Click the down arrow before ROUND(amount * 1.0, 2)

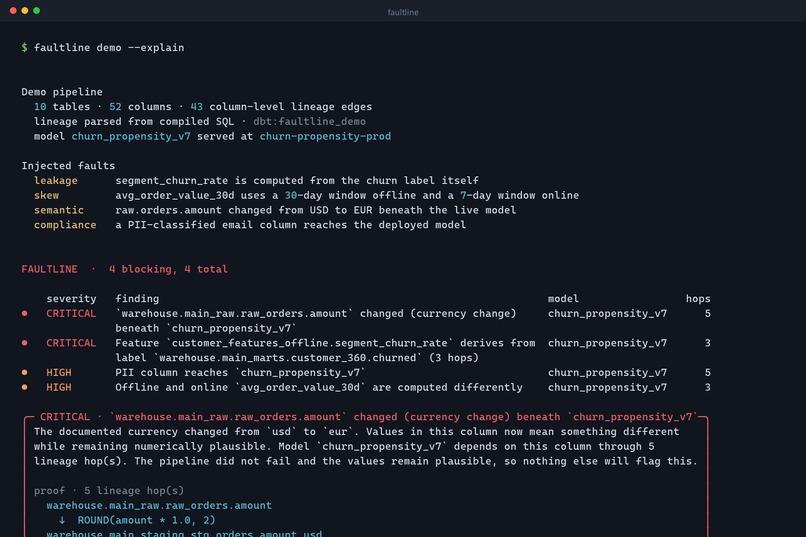click(62, 520)
